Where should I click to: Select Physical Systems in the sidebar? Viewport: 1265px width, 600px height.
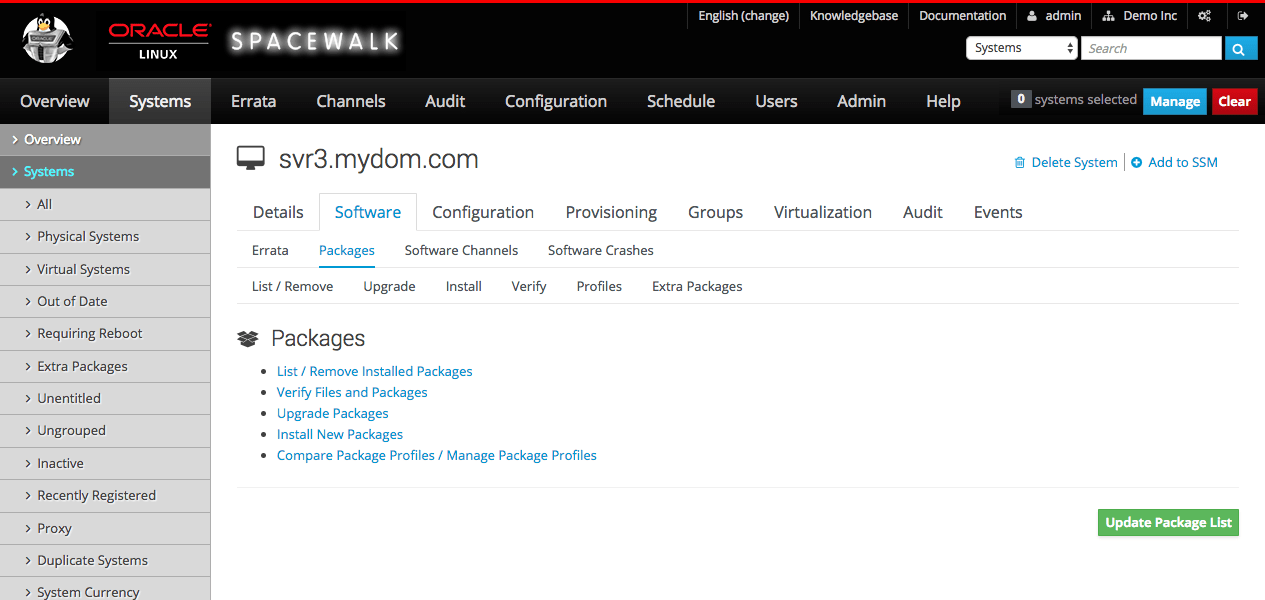[x=105, y=237]
